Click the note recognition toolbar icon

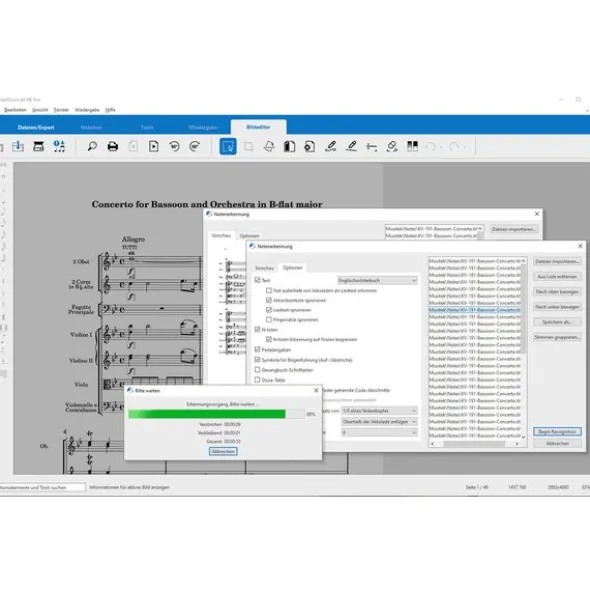point(59,146)
